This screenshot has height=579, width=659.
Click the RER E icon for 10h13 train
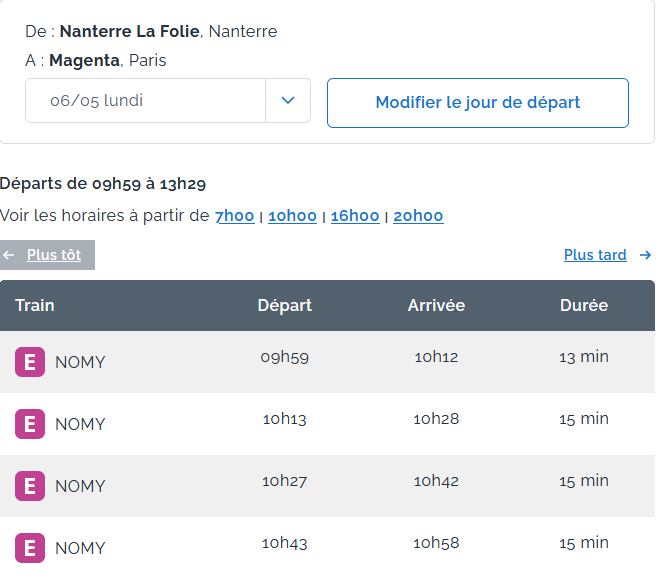pos(30,424)
